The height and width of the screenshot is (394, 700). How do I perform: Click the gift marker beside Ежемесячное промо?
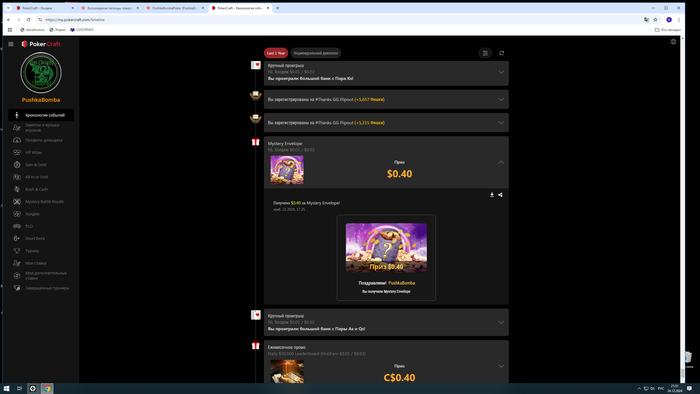255,345
